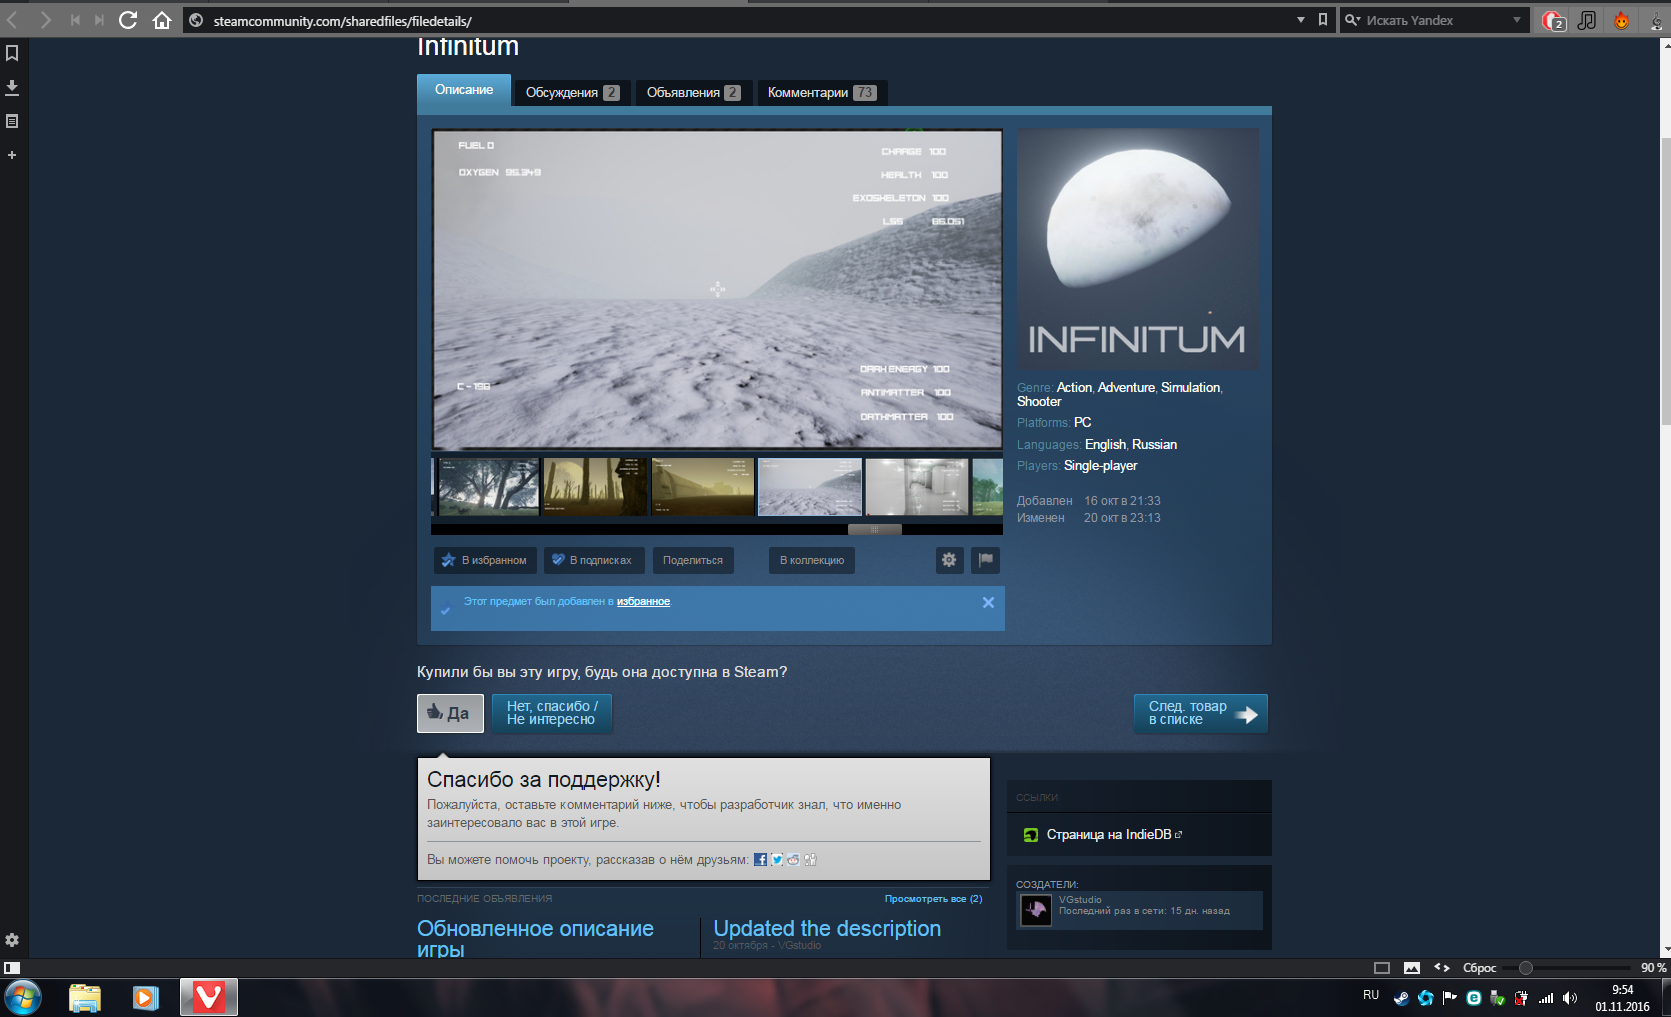Click the screenshot carousel scrollbar handle
The image size is (1671, 1017).
point(875,530)
